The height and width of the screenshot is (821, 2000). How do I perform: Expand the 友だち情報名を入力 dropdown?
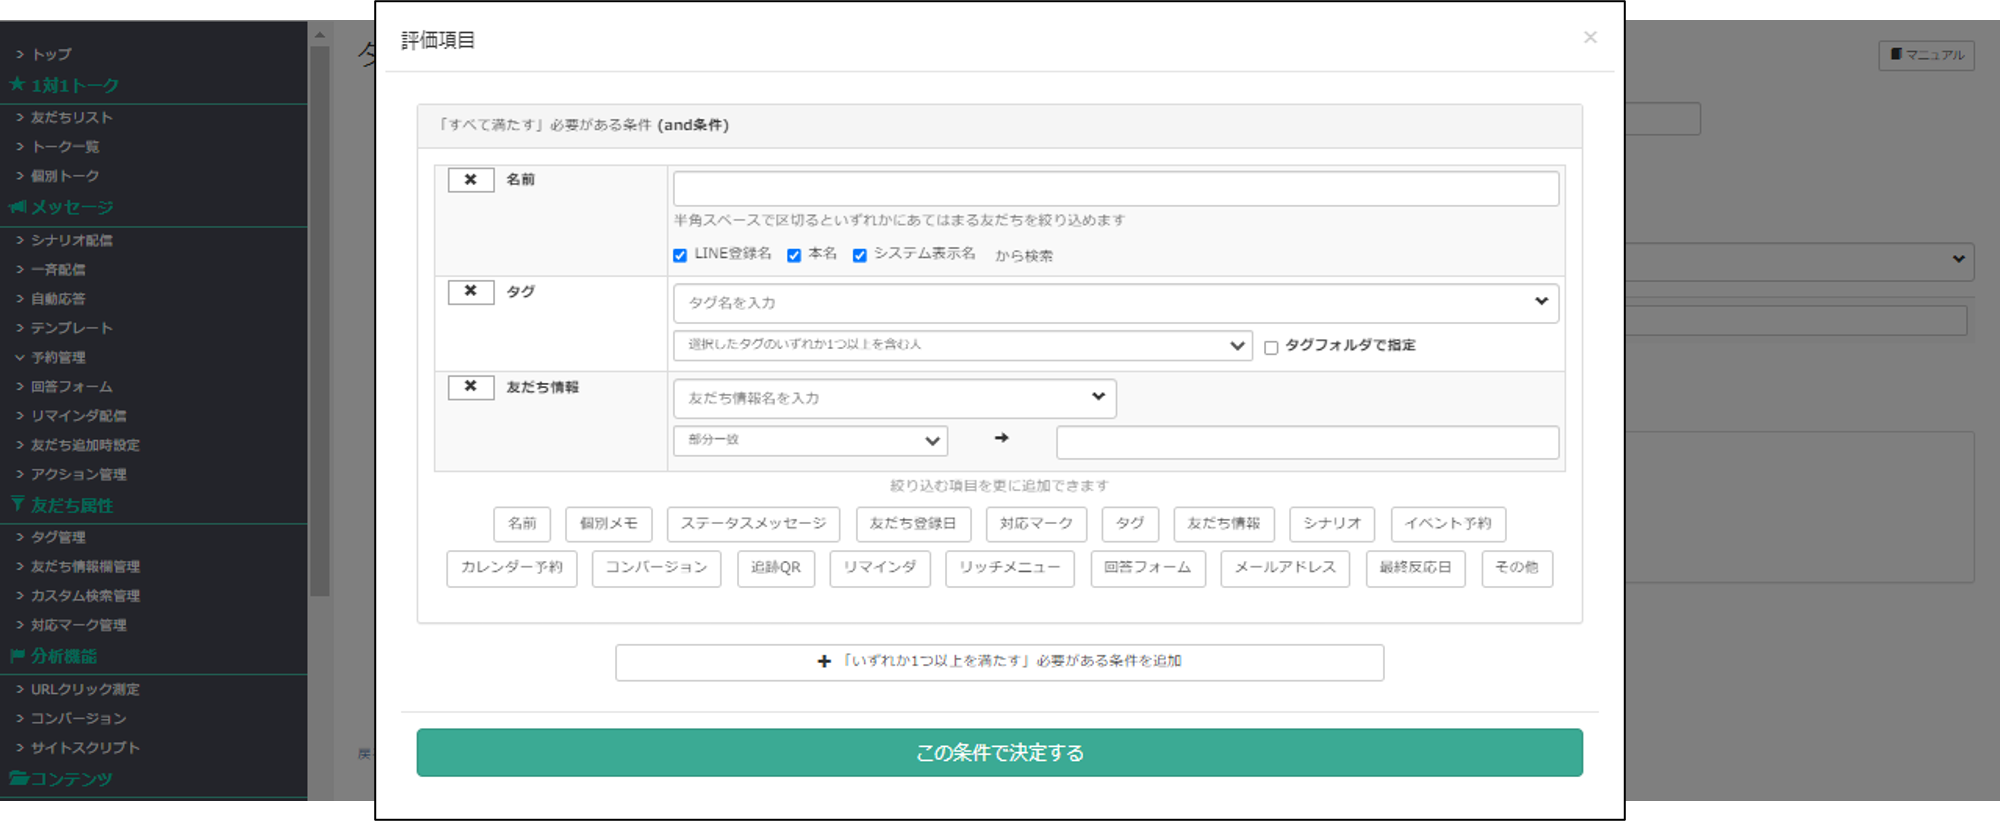coord(894,398)
